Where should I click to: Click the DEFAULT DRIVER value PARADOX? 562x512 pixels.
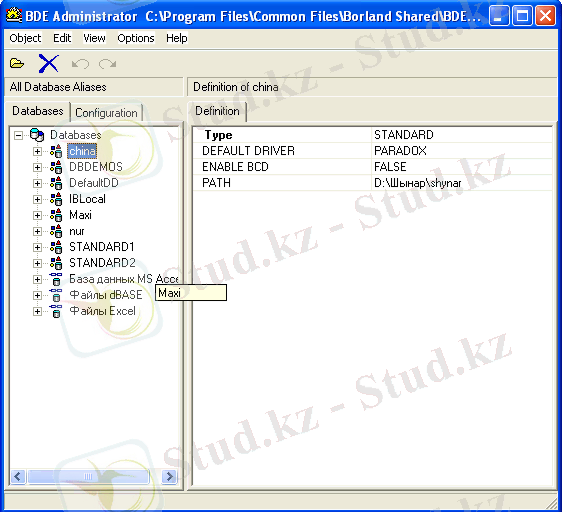(x=400, y=151)
